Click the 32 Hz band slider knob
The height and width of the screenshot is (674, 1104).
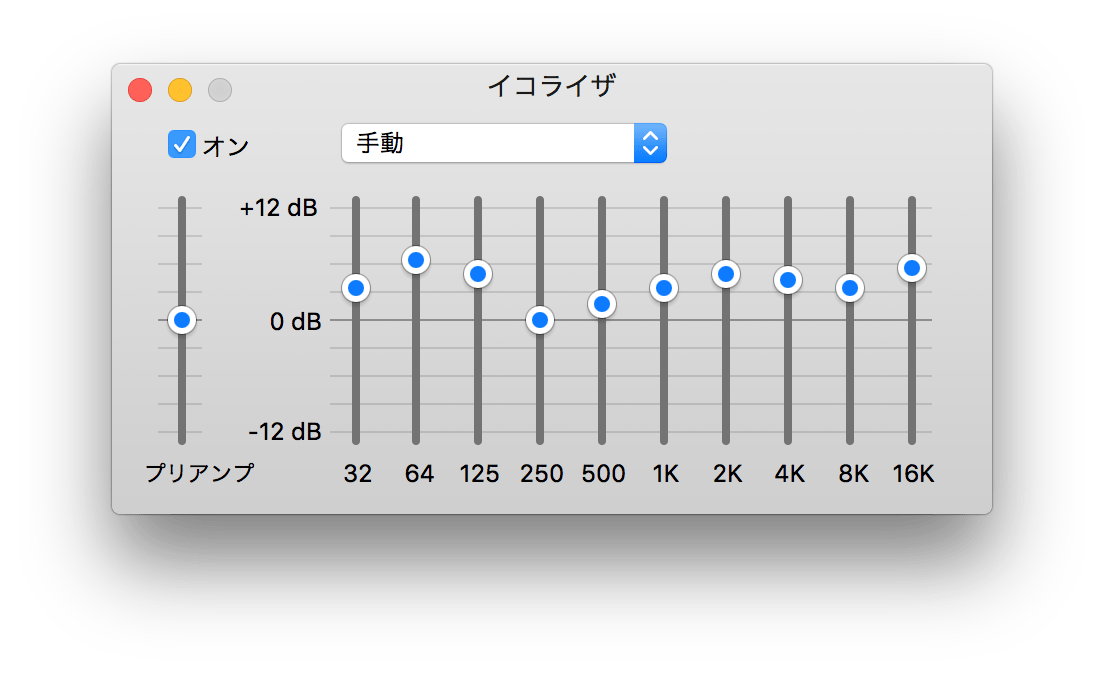pyautogui.click(x=356, y=288)
